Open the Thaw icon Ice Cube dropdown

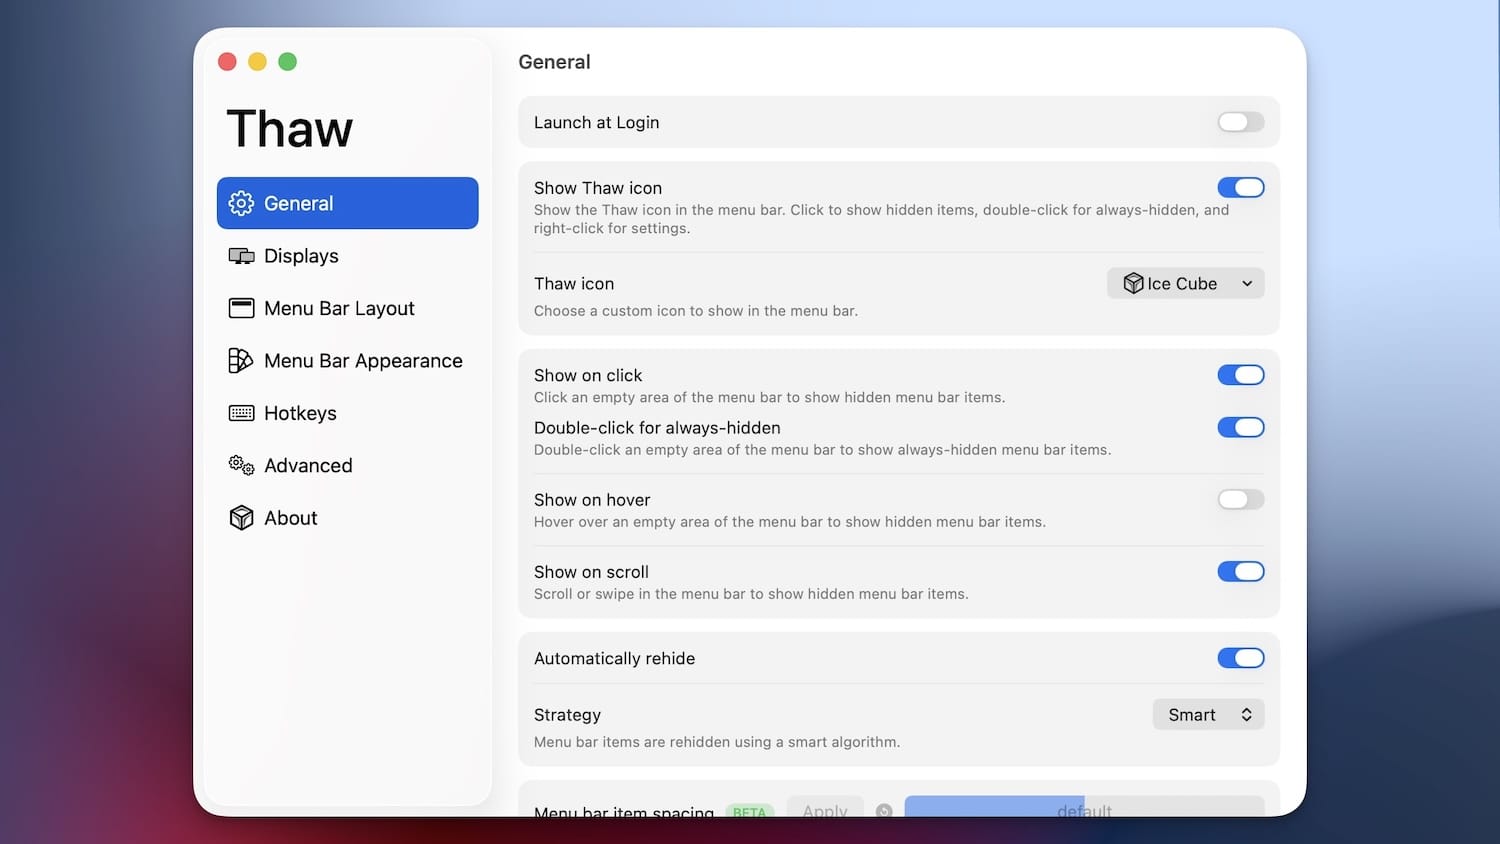click(1186, 283)
